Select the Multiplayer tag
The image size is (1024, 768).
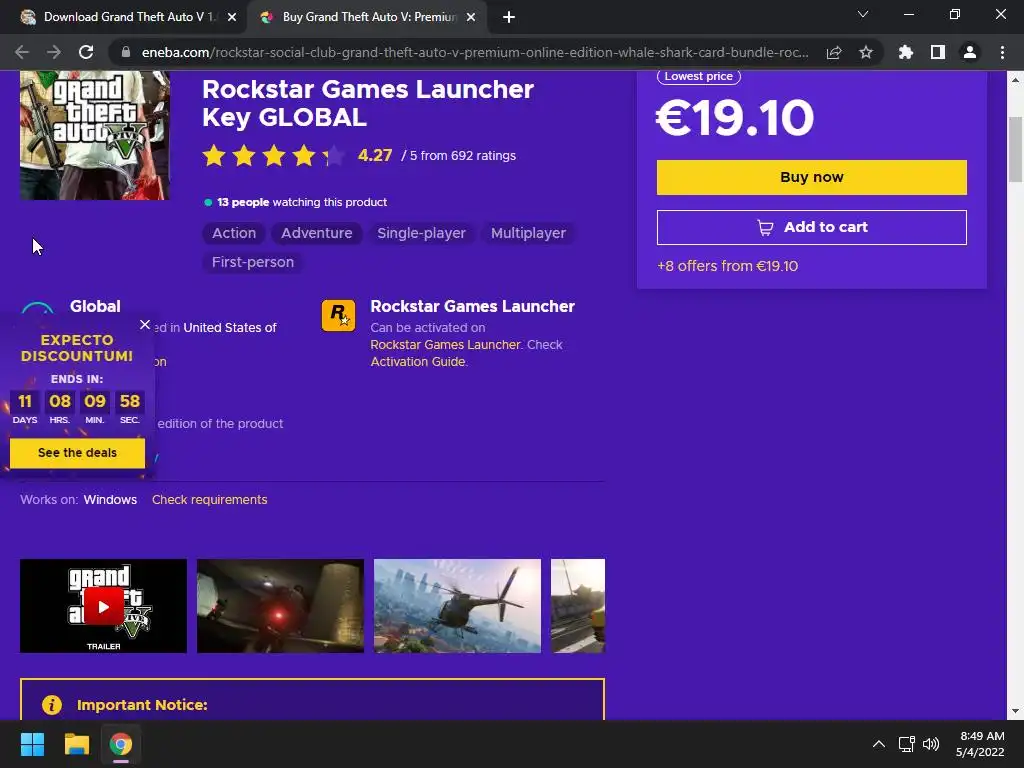[528, 233]
